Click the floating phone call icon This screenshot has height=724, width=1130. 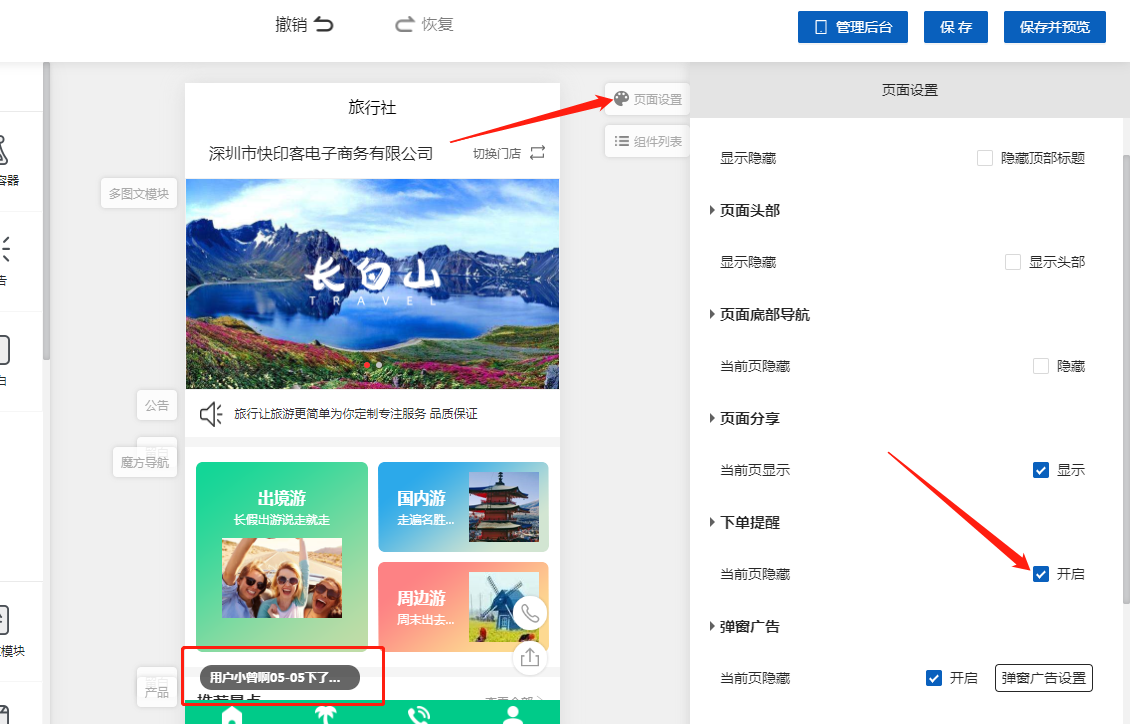(530, 613)
